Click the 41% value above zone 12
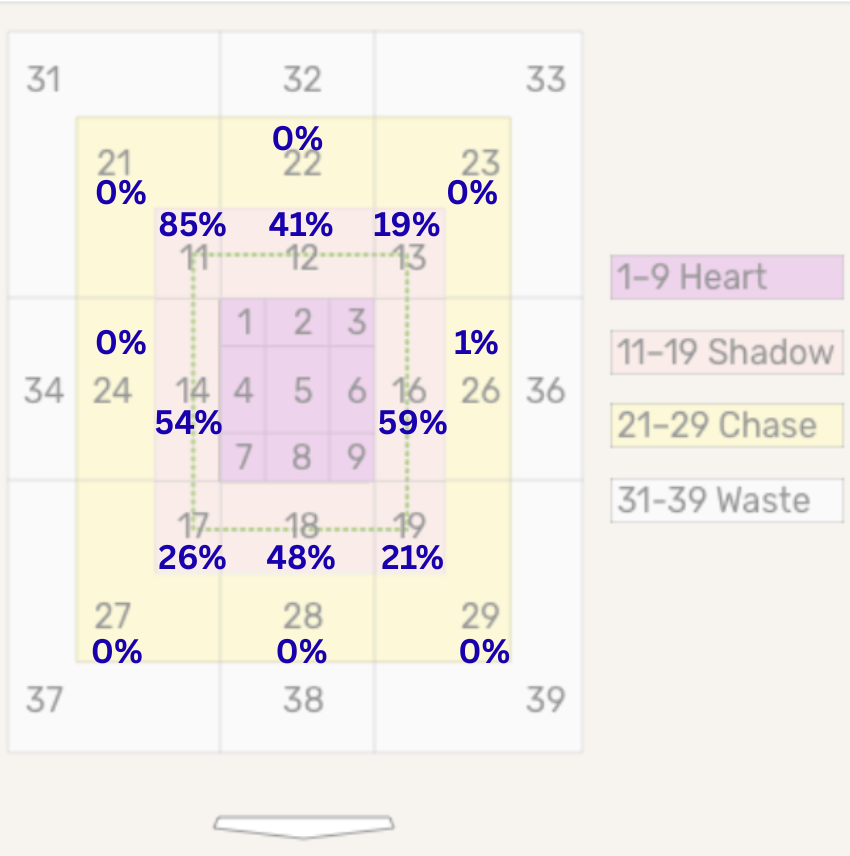850x856 pixels. 300,224
